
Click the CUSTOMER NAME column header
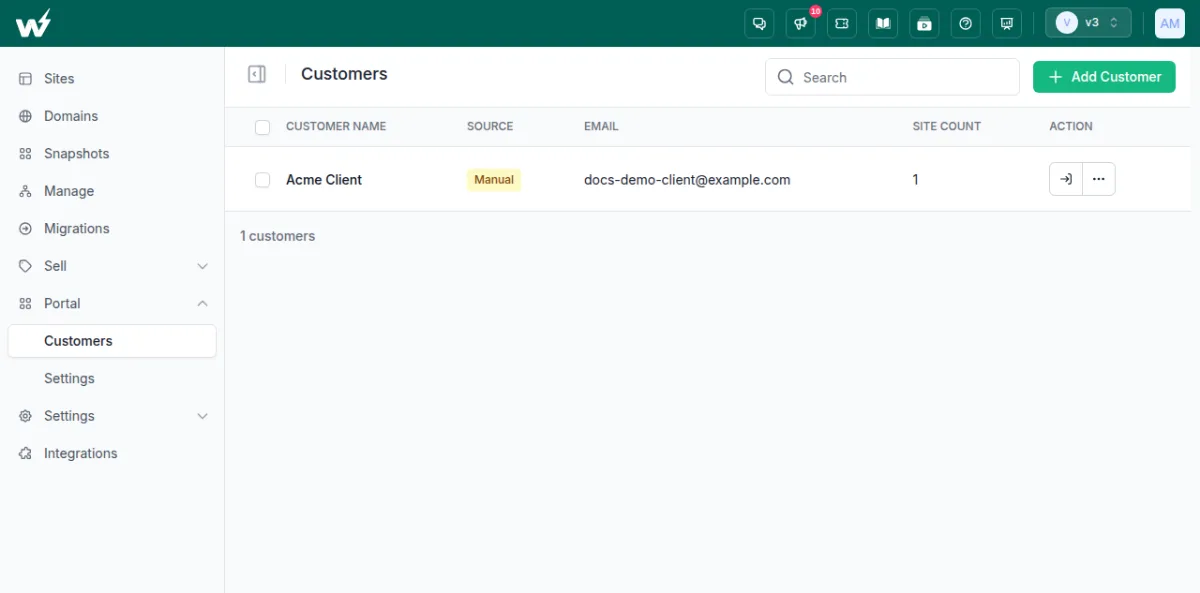pos(336,126)
